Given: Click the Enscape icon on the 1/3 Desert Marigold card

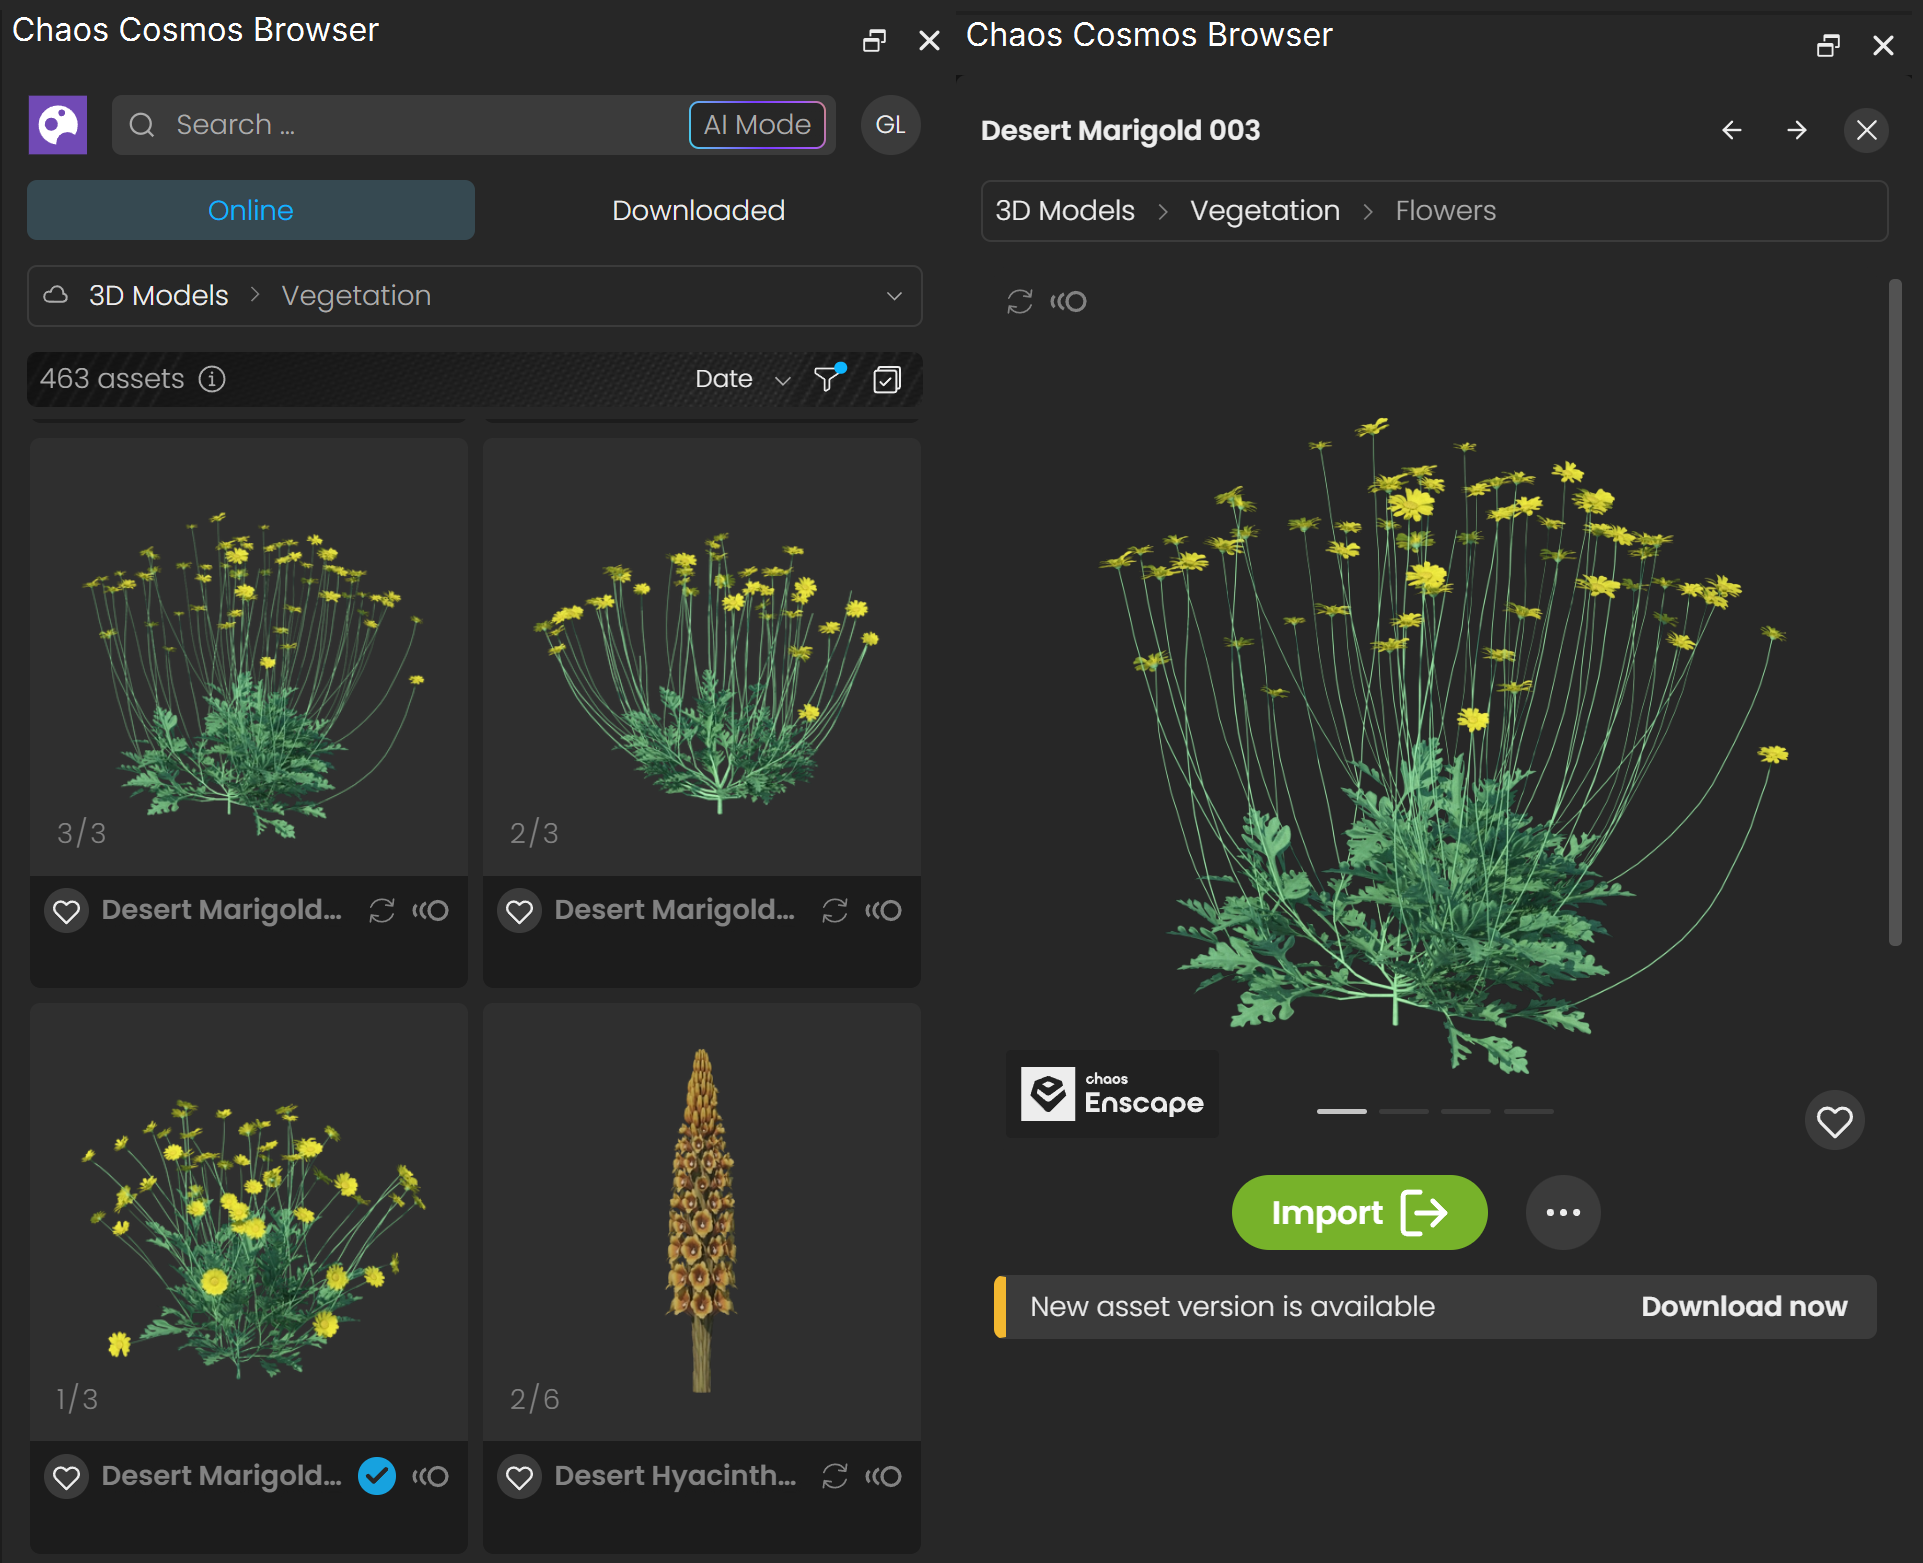Looking at the screenshot, I should tap(430, 1477).
